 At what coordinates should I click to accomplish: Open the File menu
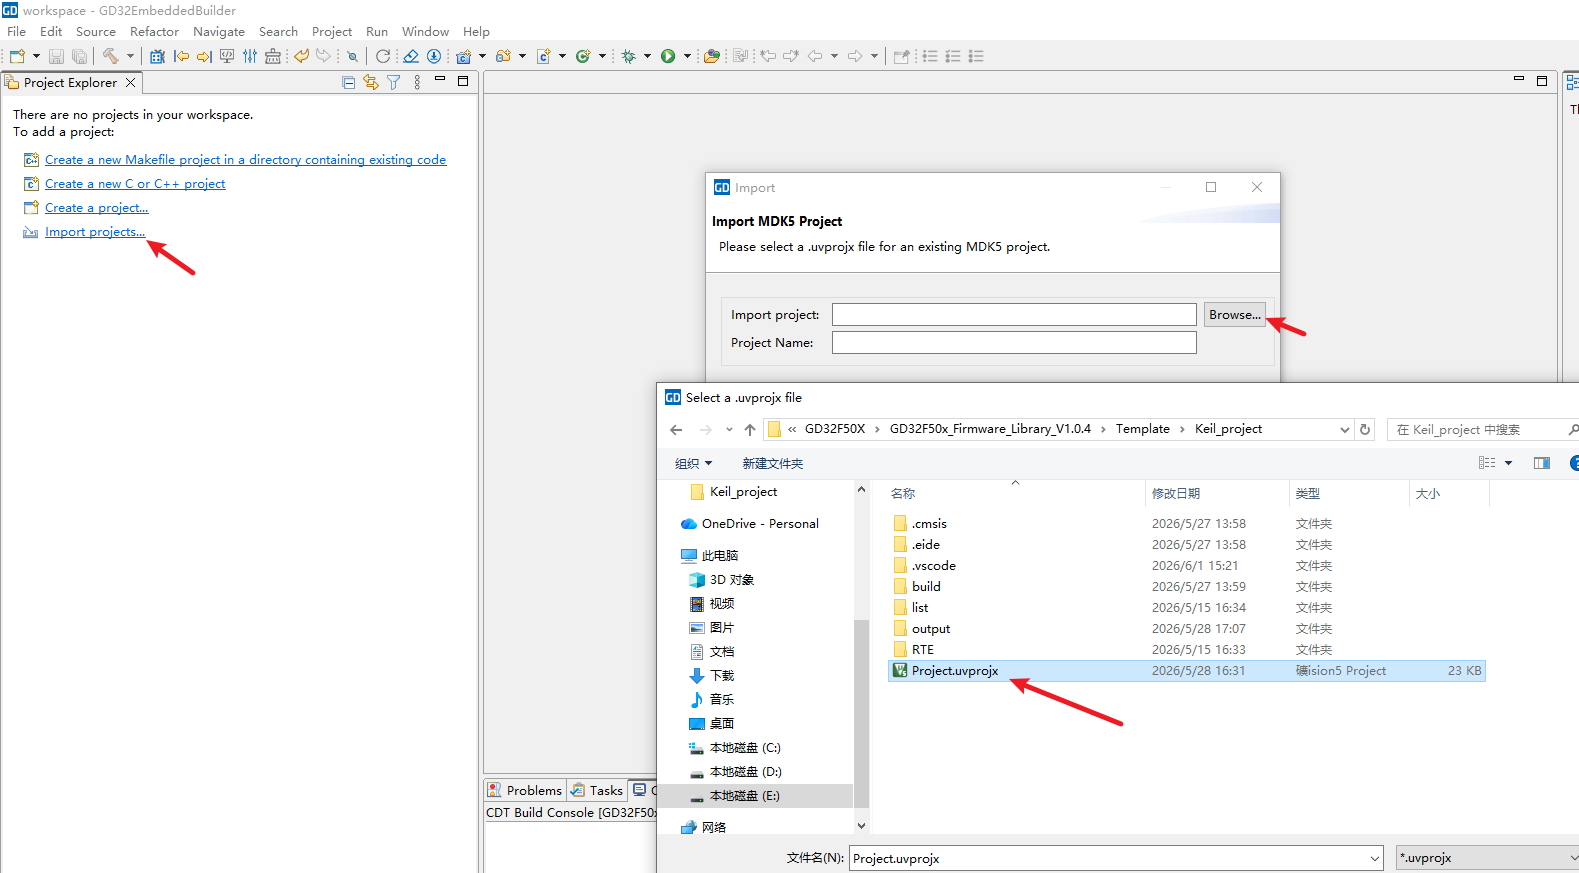pos(17,32)
